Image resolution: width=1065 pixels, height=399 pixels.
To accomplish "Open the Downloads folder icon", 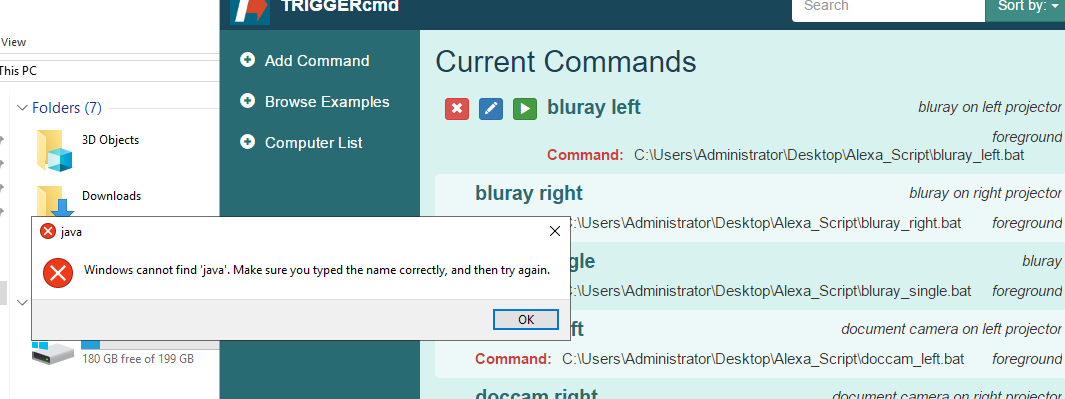I will (x=54, y=201).
